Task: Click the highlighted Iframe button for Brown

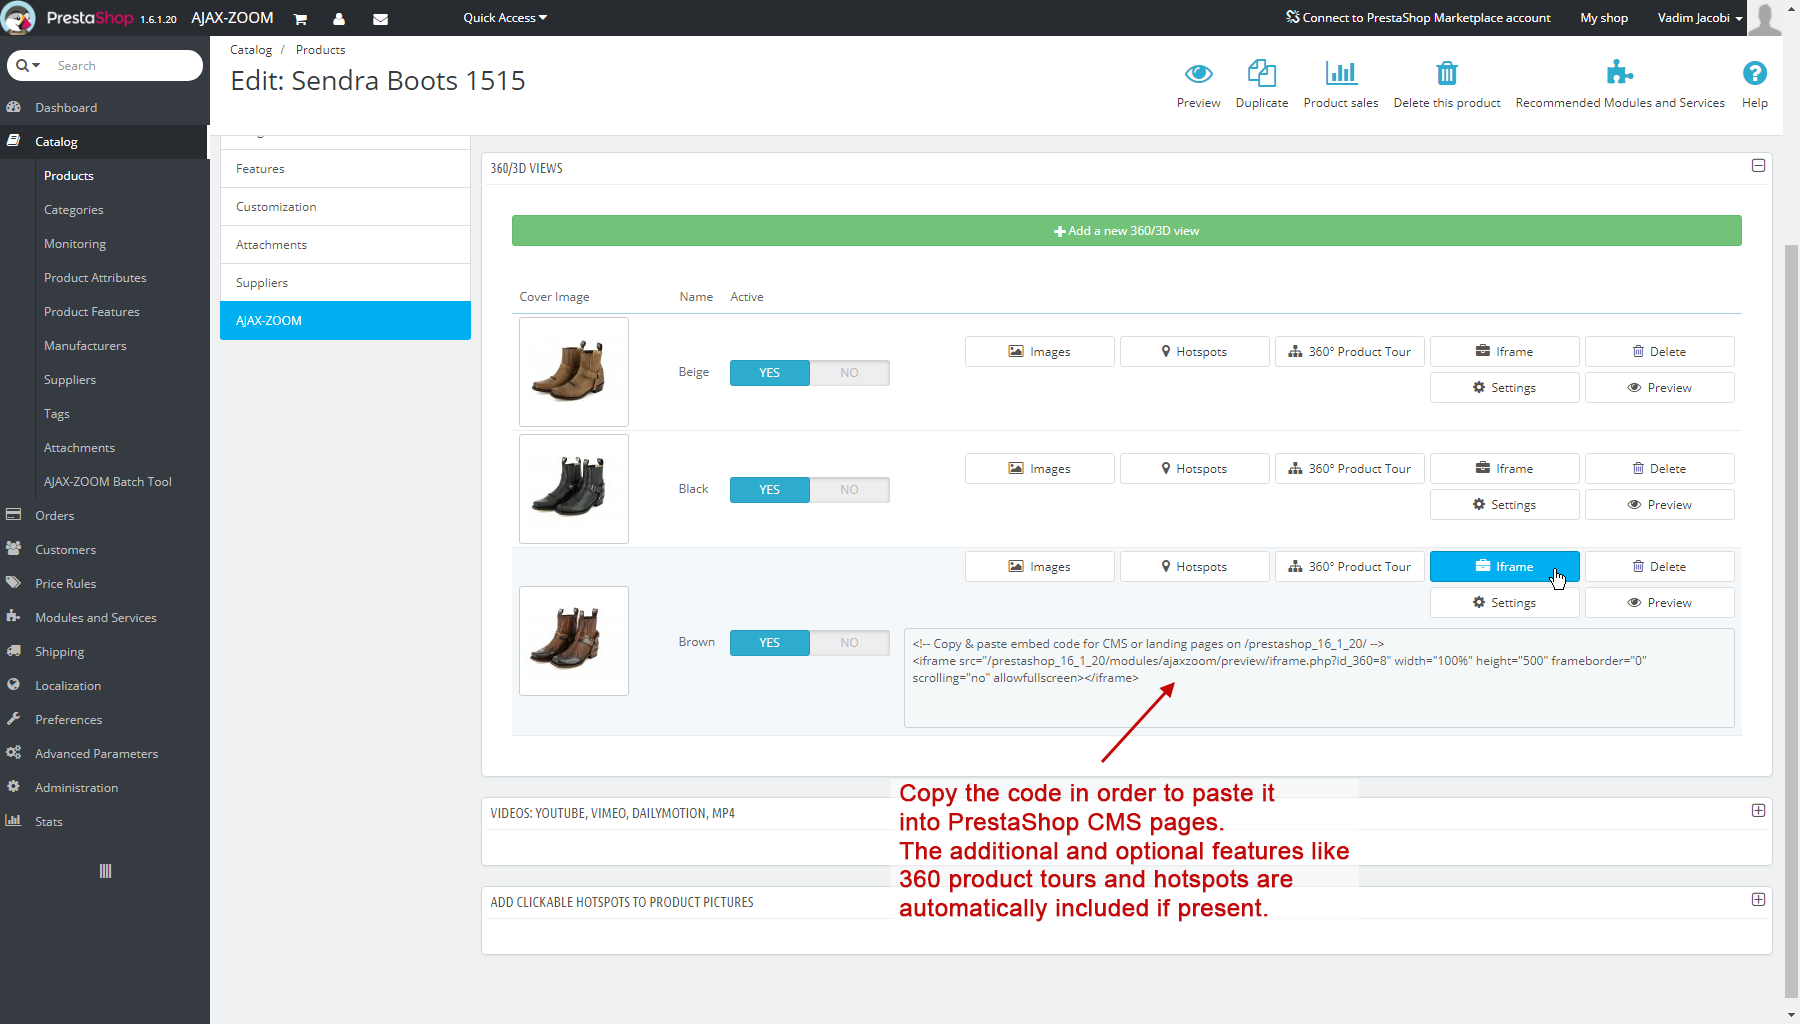Action: (x=1505, y=567)
